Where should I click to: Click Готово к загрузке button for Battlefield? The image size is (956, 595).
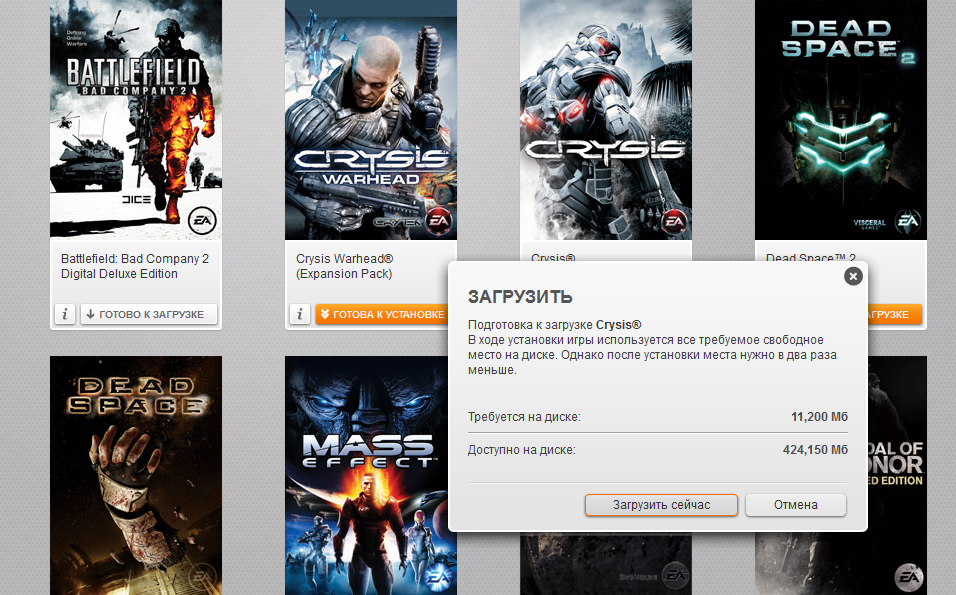click(149, 314)
